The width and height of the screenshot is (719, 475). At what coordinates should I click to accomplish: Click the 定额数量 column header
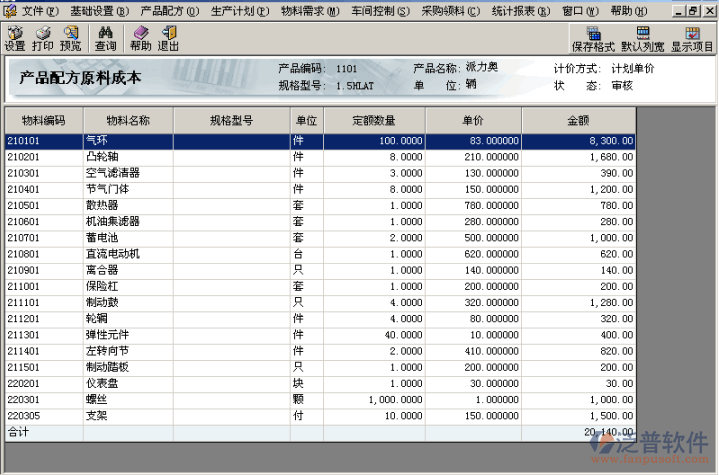(373, 120)
